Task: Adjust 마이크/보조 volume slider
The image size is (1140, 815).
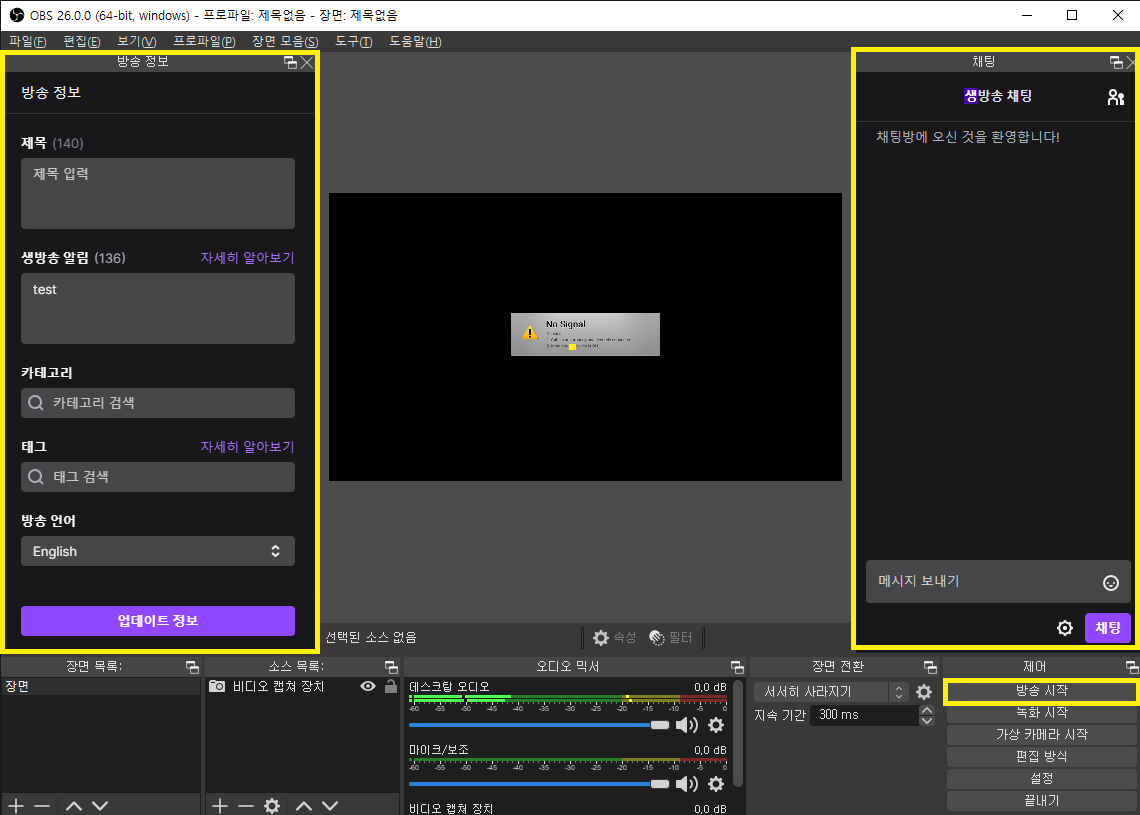Action: pyautogui.click(x=539, y=784)
